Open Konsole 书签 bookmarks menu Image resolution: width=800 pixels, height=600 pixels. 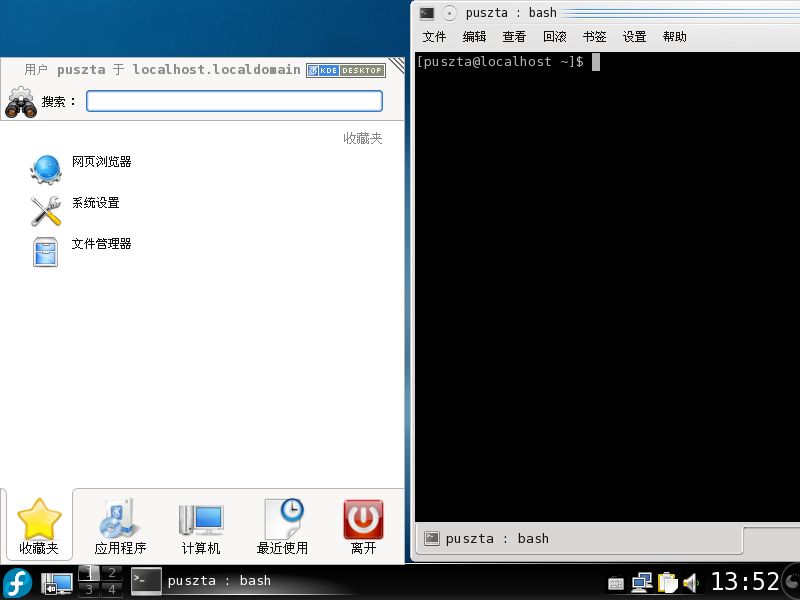tap(594, 37)
